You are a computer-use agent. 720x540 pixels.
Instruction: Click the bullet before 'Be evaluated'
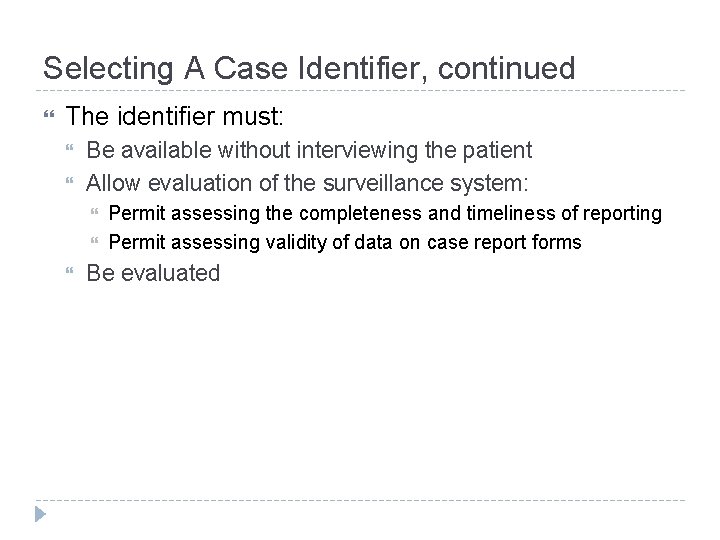pyautogui.click(x=70, y=273)
